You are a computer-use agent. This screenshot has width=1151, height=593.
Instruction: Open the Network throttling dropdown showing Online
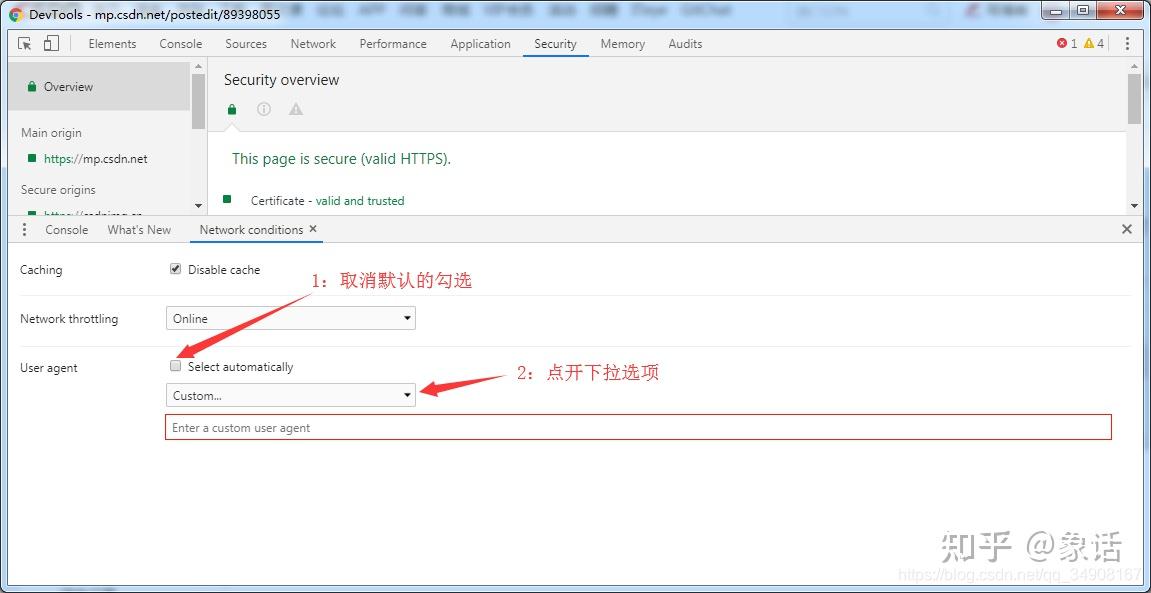click(290, 318)
